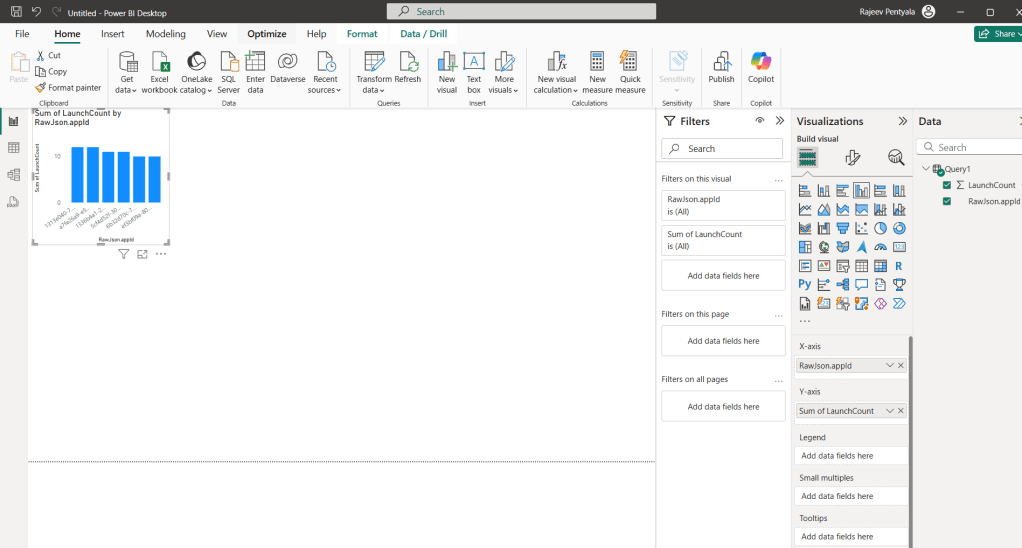Click the SQL Server icon
The image size is (1022, 548).
(229, 62)
